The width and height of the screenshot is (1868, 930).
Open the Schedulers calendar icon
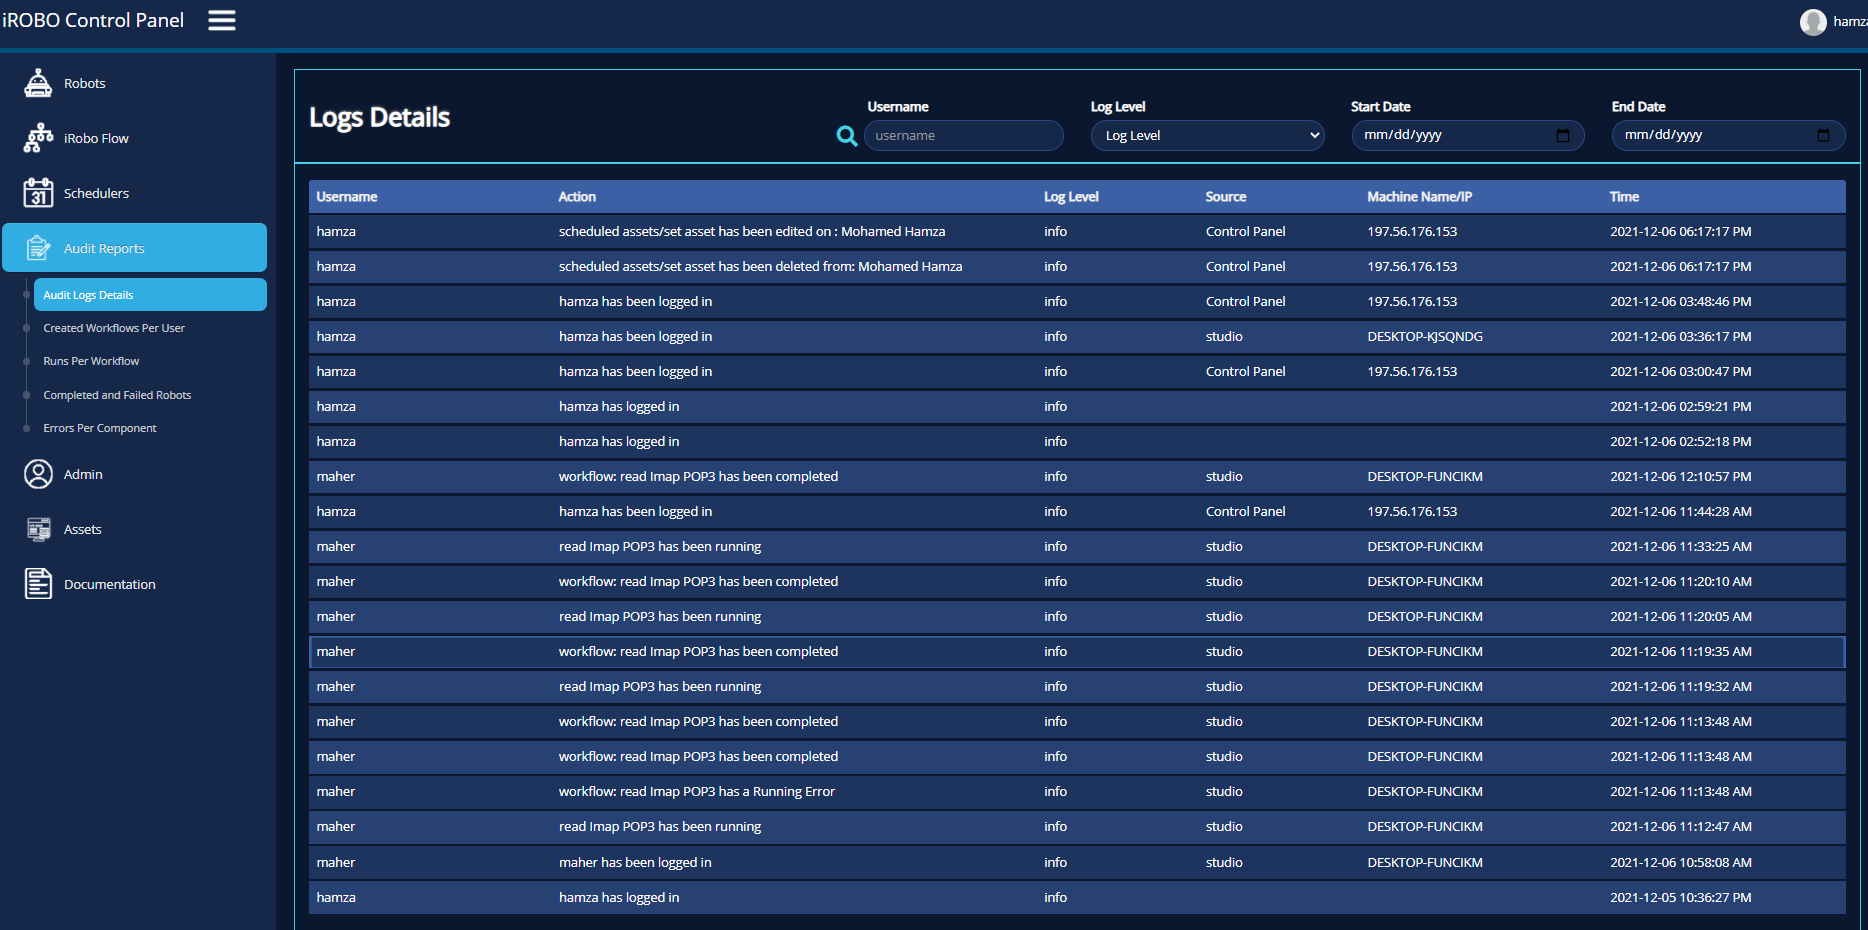[x=38, y=193]
